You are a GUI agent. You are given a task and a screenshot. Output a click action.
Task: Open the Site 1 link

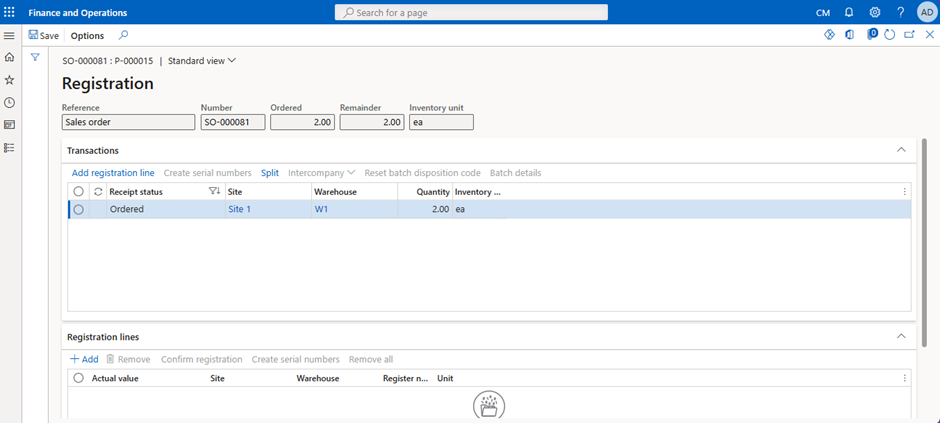[x=240, y=210]
